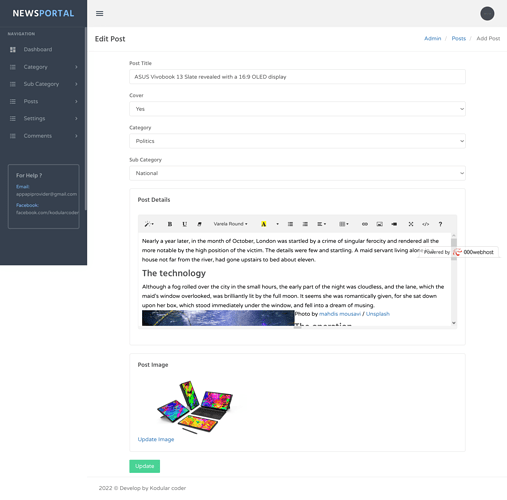Click the green Update button
507x500 pixels.
click(x=145, y=466)
